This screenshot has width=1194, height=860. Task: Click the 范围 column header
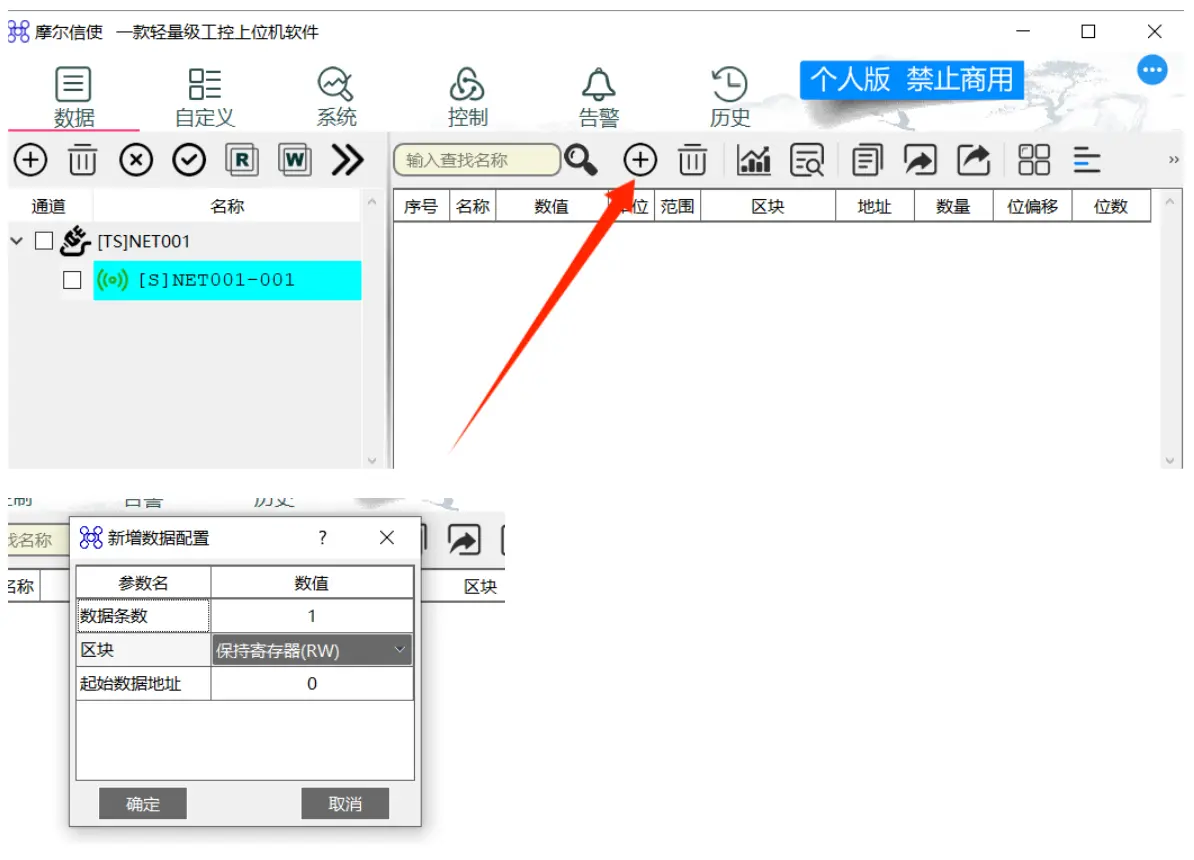click(x=677, y=206)
